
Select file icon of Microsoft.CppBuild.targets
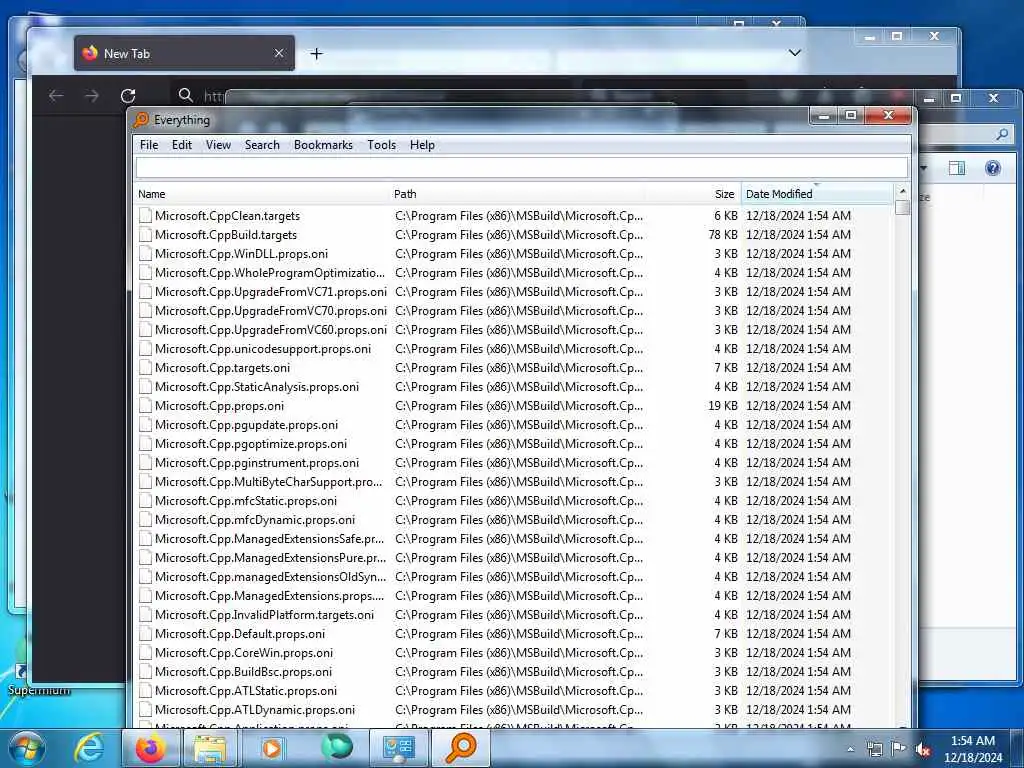click(x=146, y=234)
